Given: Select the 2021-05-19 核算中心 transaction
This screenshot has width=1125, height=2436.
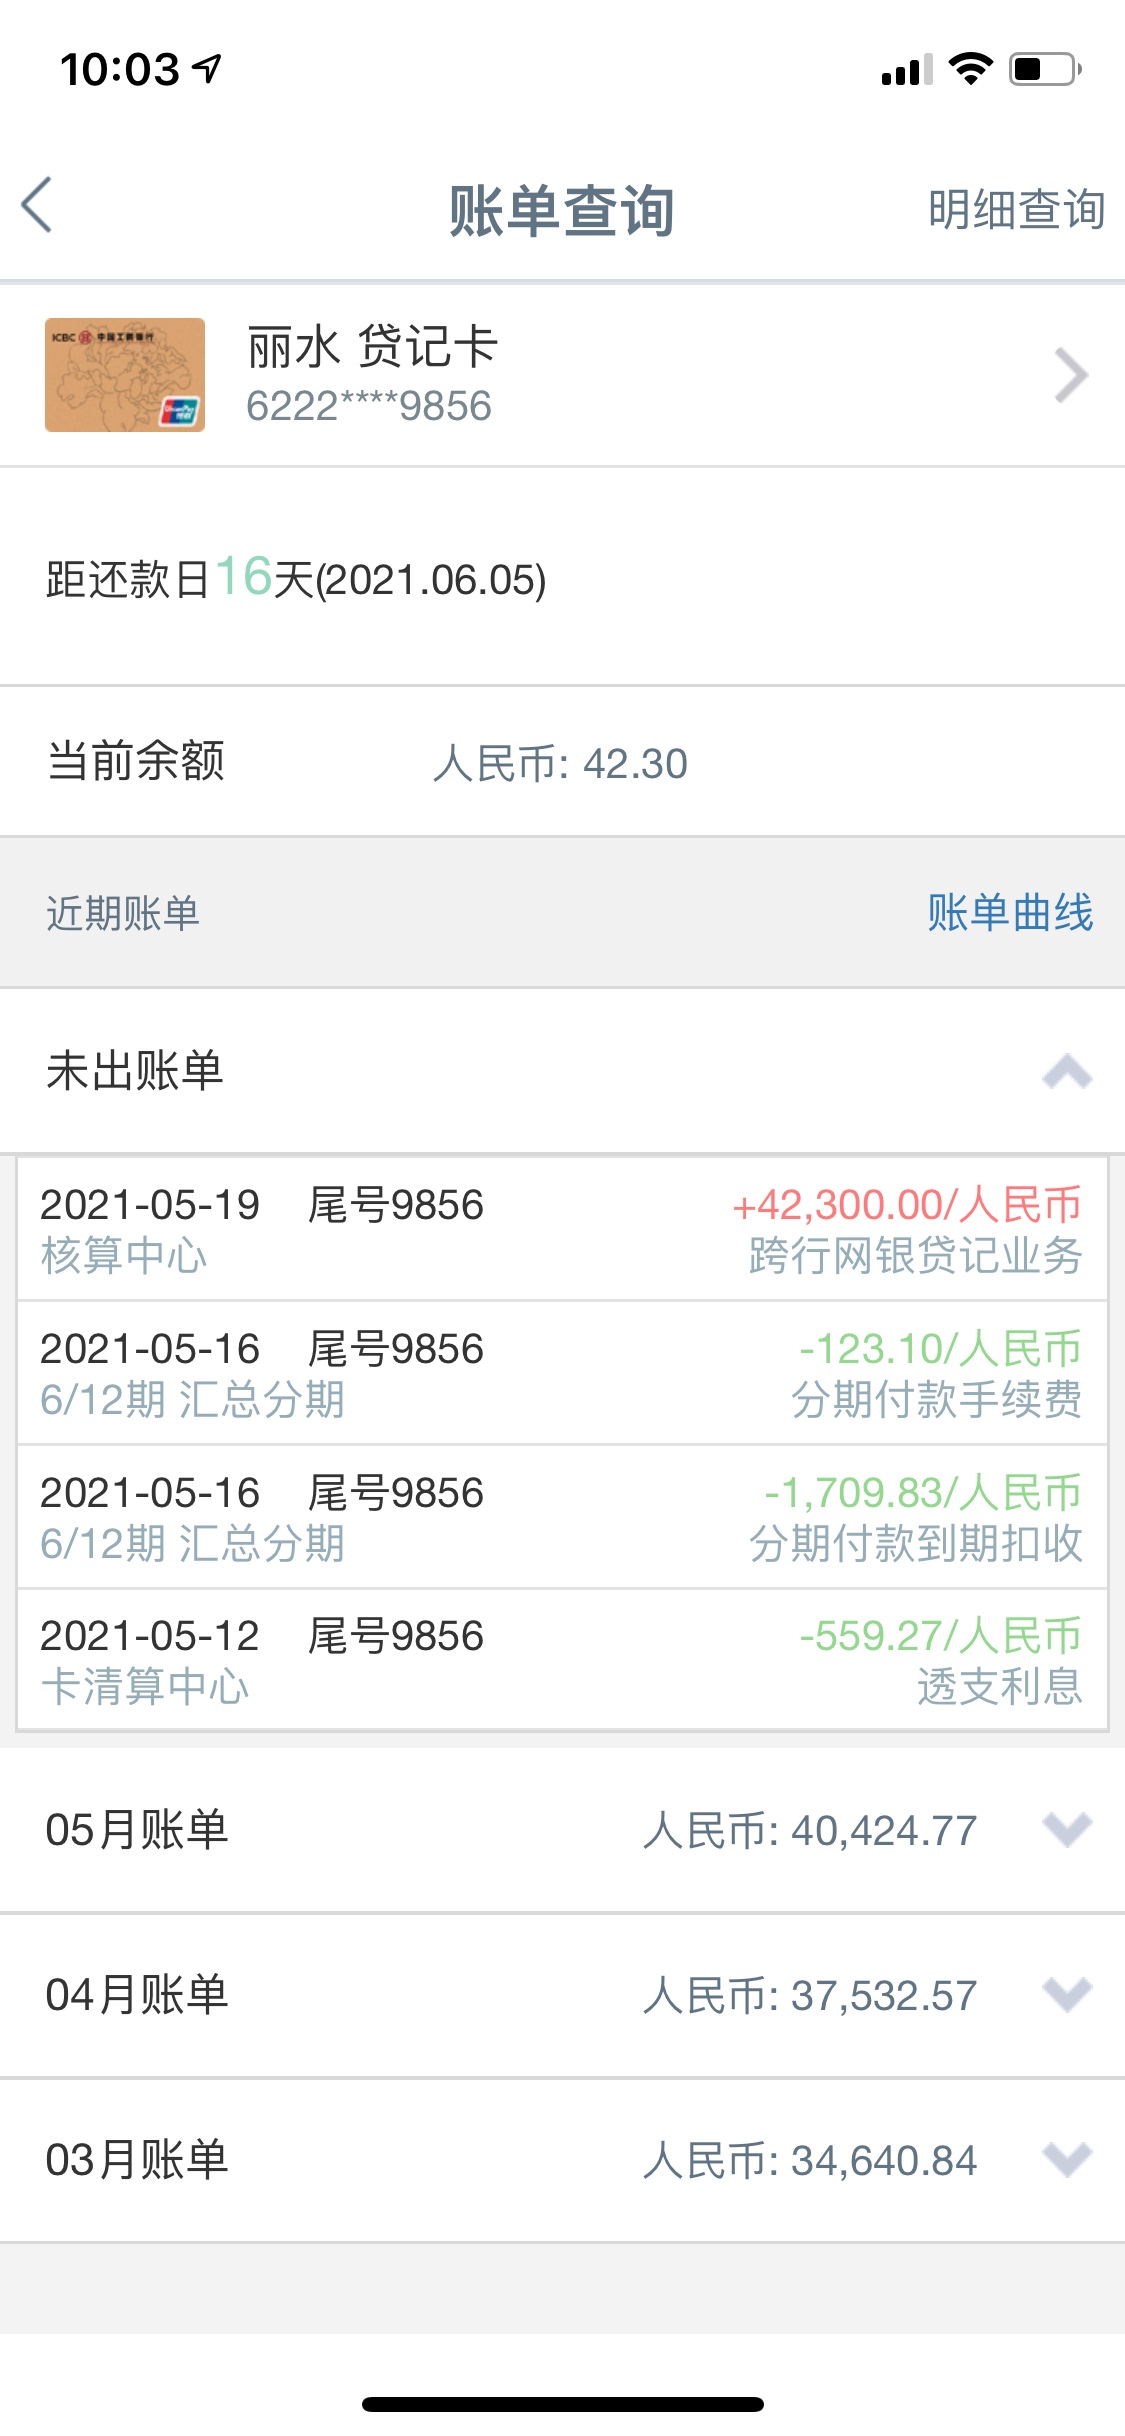Looking at the screenshot, I should click(560, 1229).
